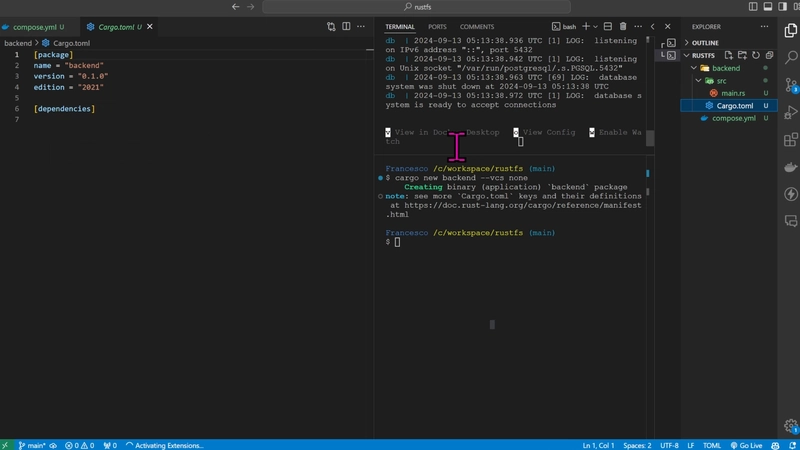This screenshot has height=450, width=800.
Task: Click the main branch indicator in status bar
Action: click(x=32, y=445)
